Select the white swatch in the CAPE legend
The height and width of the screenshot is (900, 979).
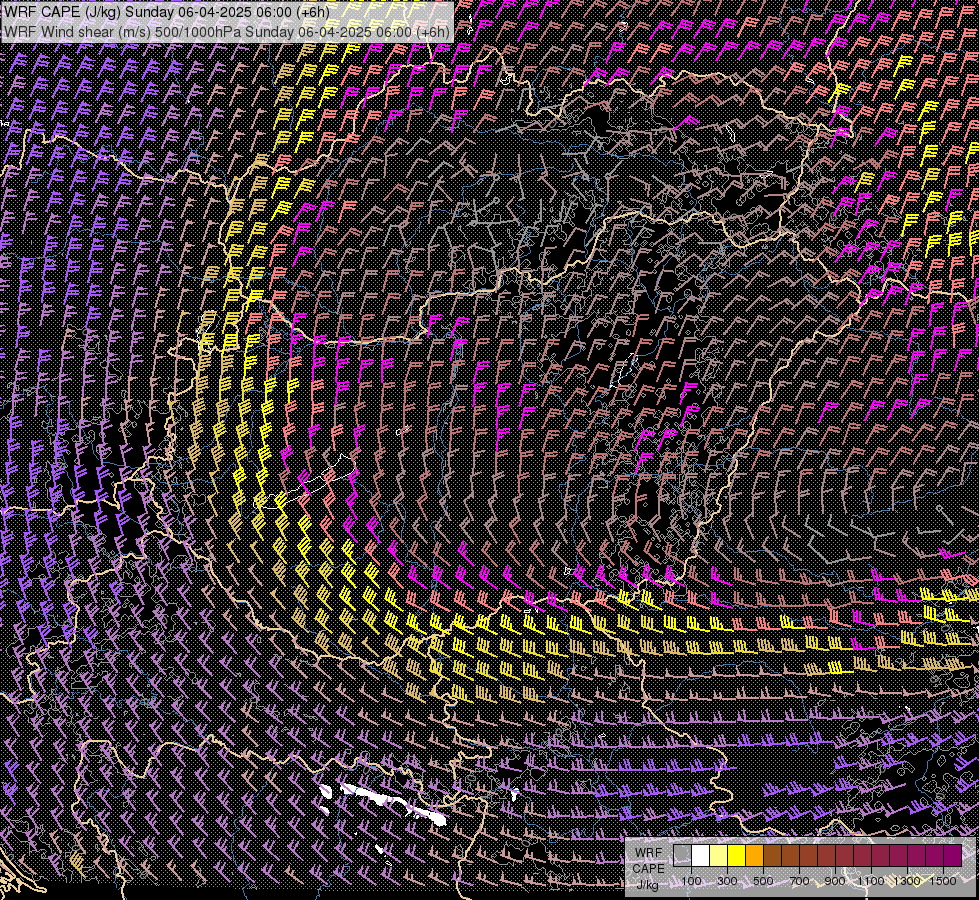701,855
